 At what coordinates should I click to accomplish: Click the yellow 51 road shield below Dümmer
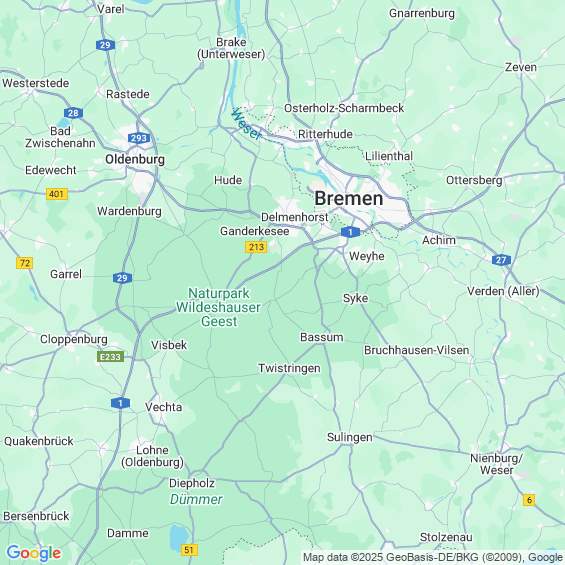pyautogui.click(x=189, y=550)
